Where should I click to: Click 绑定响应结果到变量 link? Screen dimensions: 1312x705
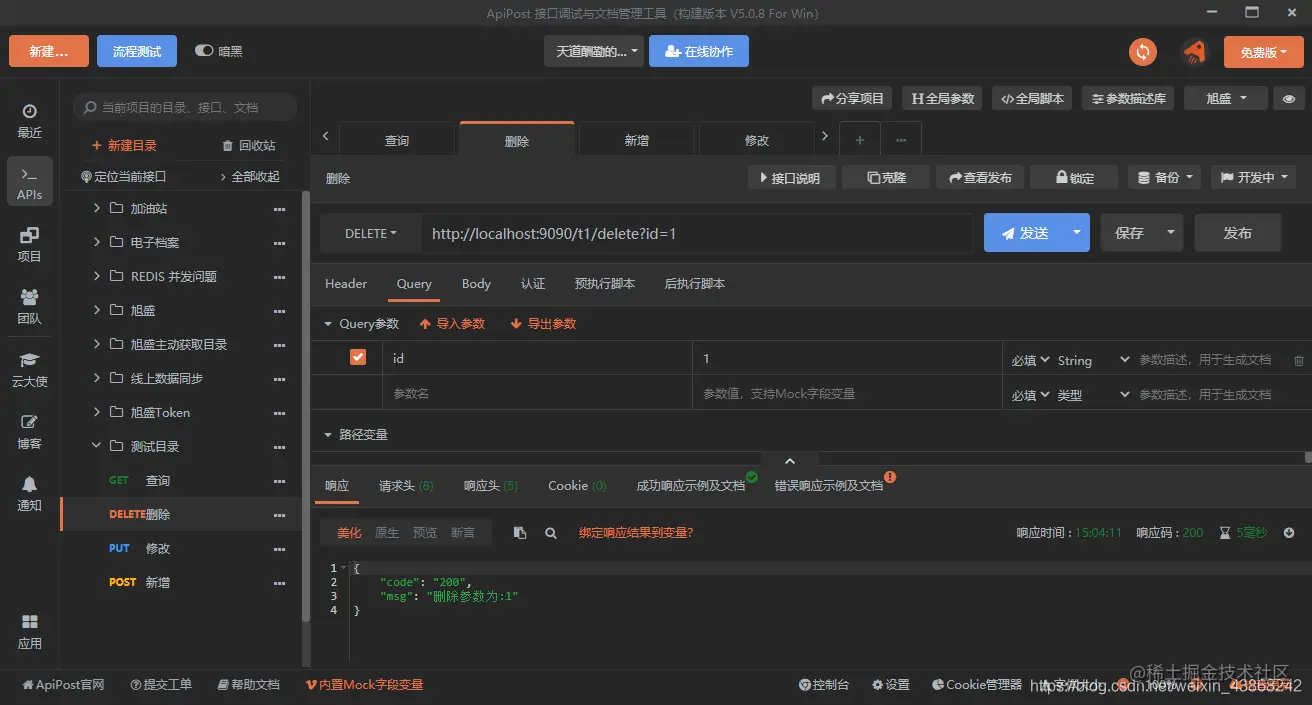click(636, 533)
